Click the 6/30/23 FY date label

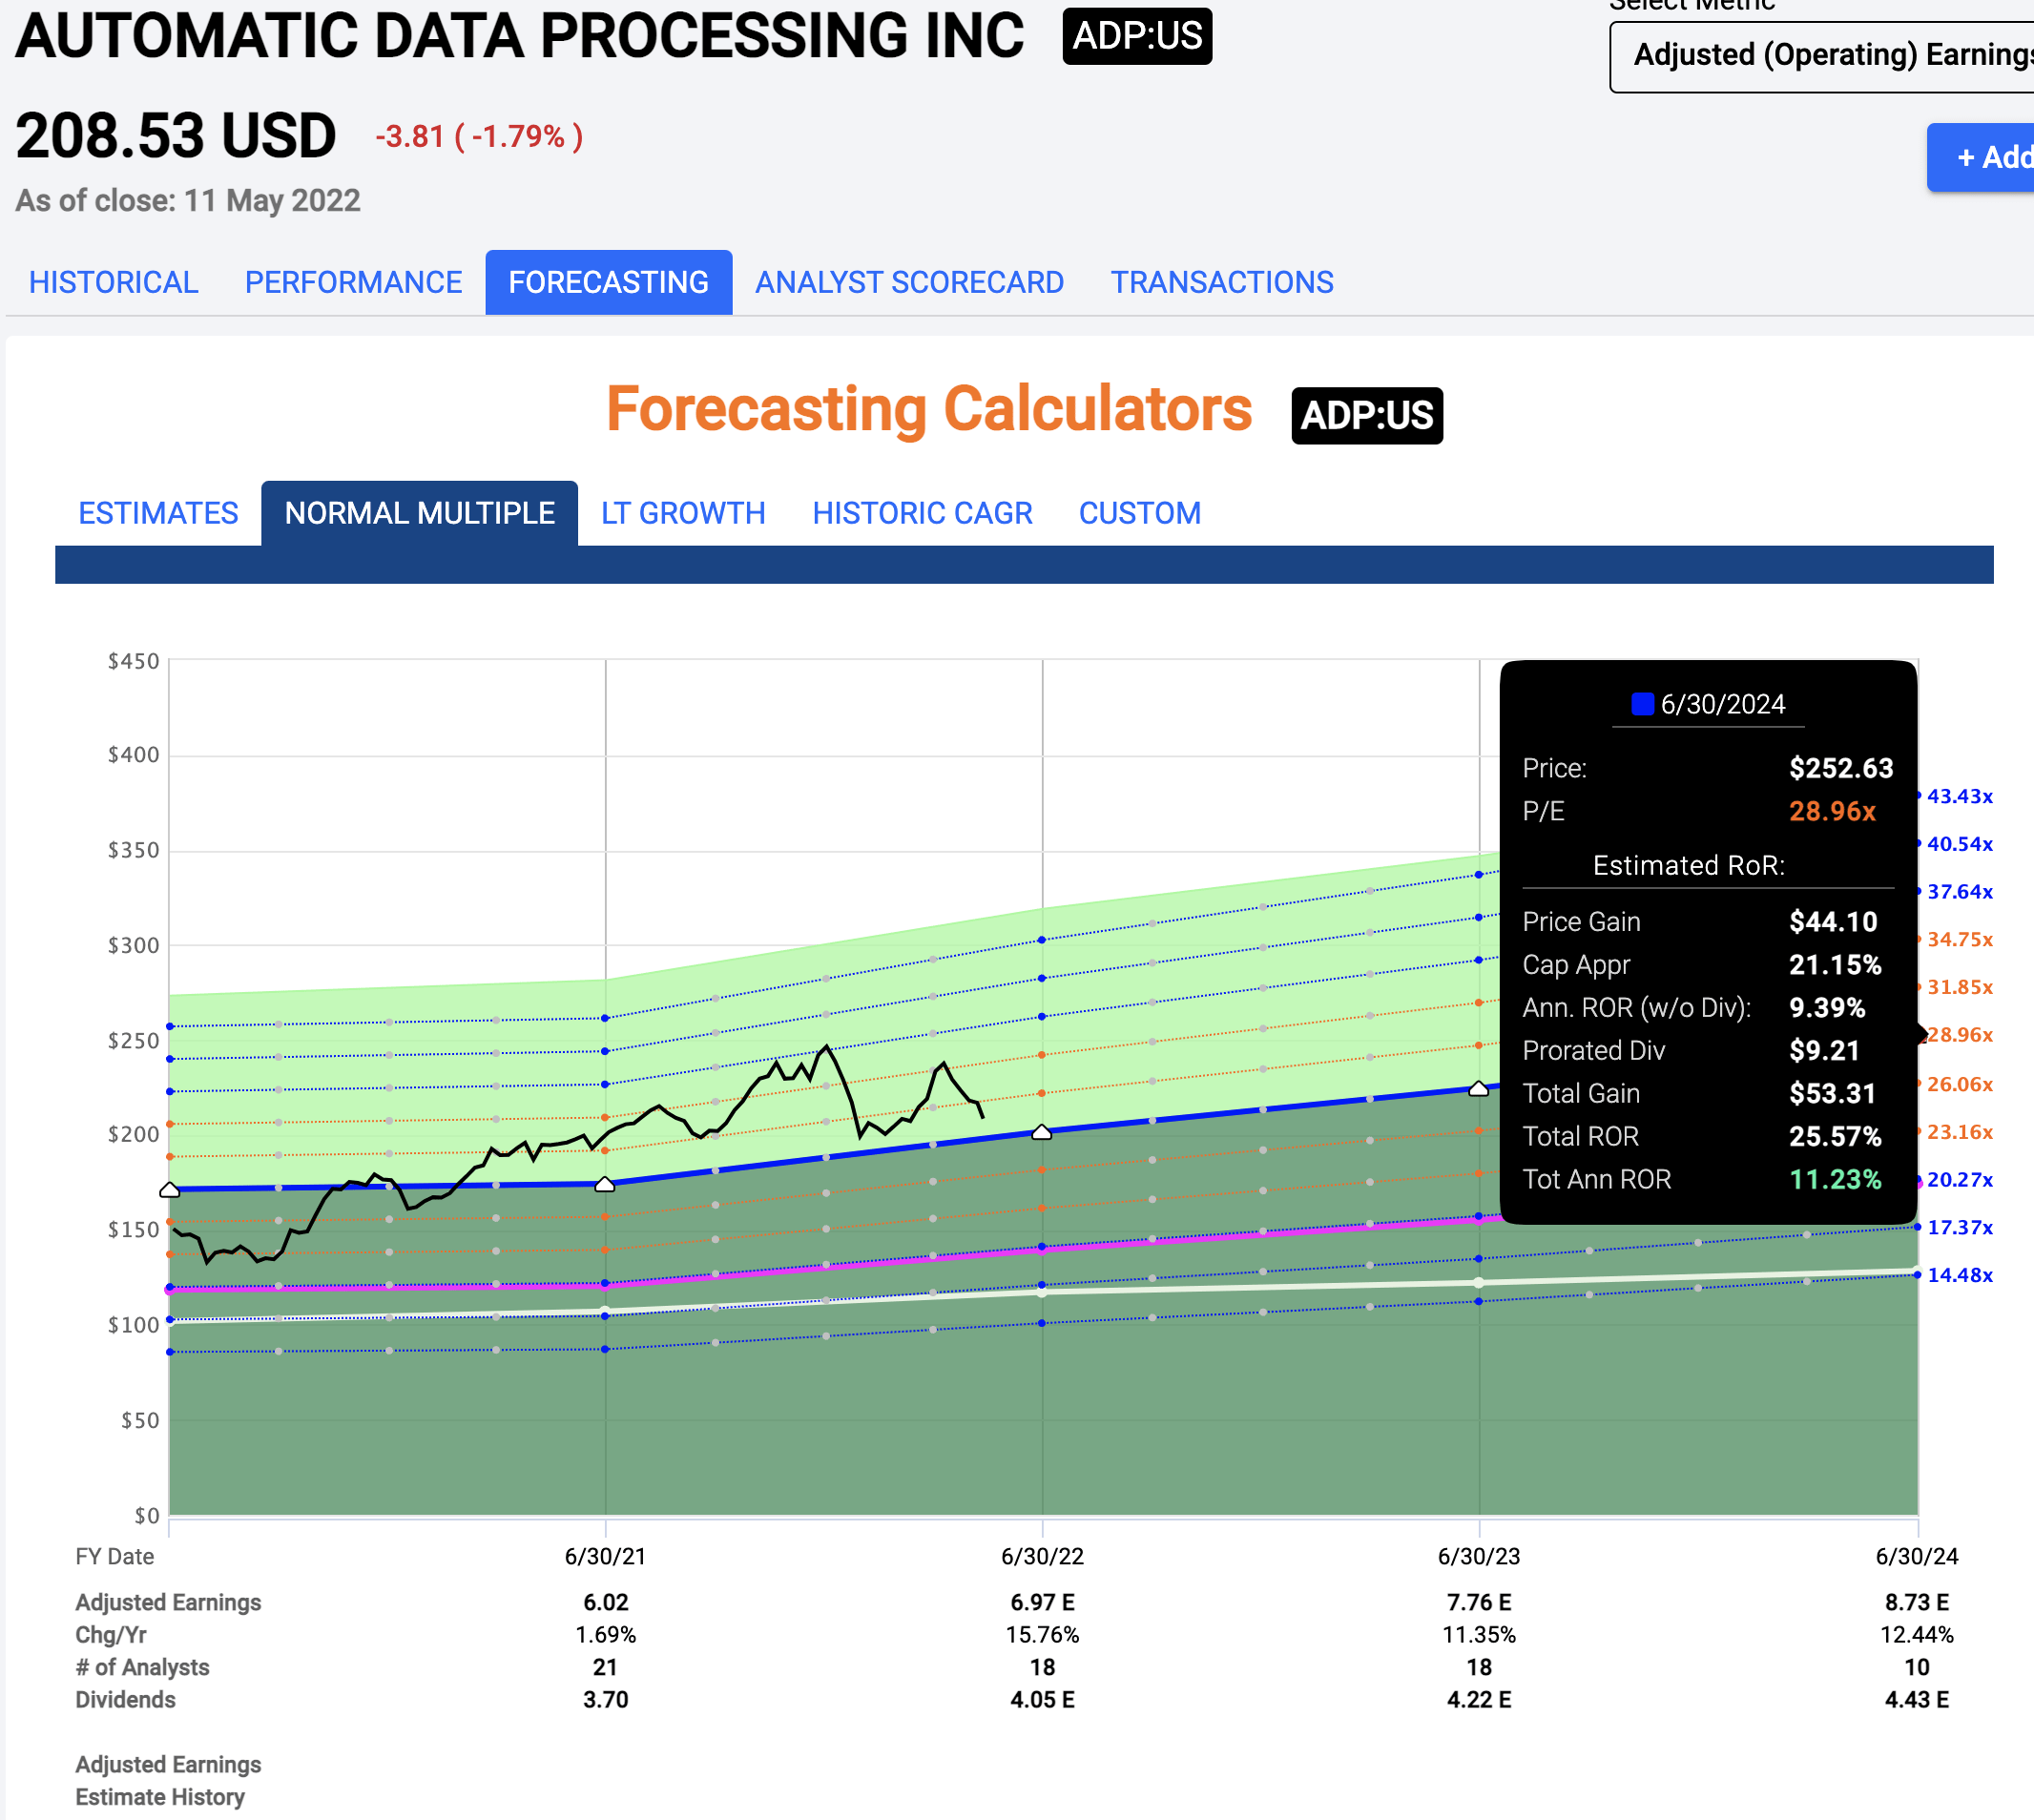point(1479,1556)
